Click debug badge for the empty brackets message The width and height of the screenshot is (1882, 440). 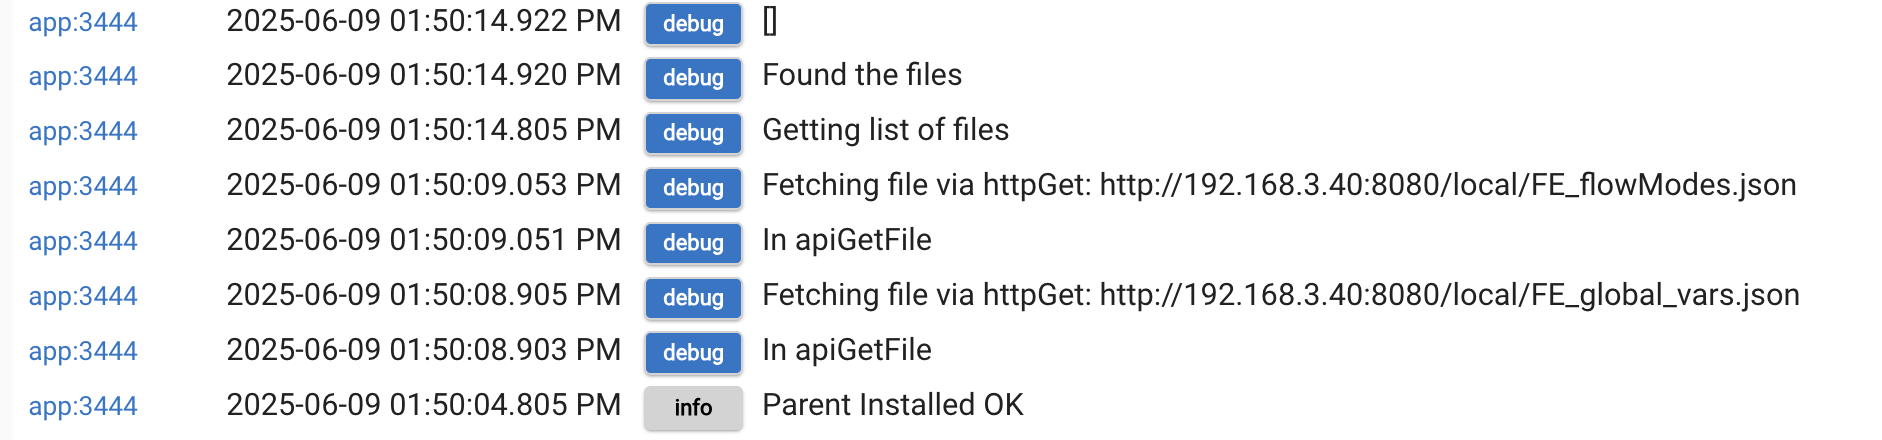click(x=693, y=24)
